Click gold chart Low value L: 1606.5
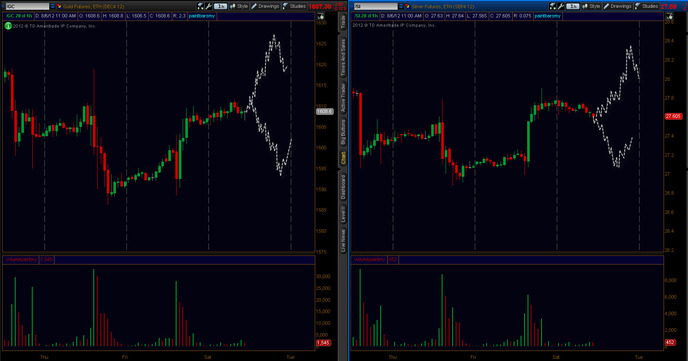This screenshot has height=361, width=688. [x=136, y=16]
